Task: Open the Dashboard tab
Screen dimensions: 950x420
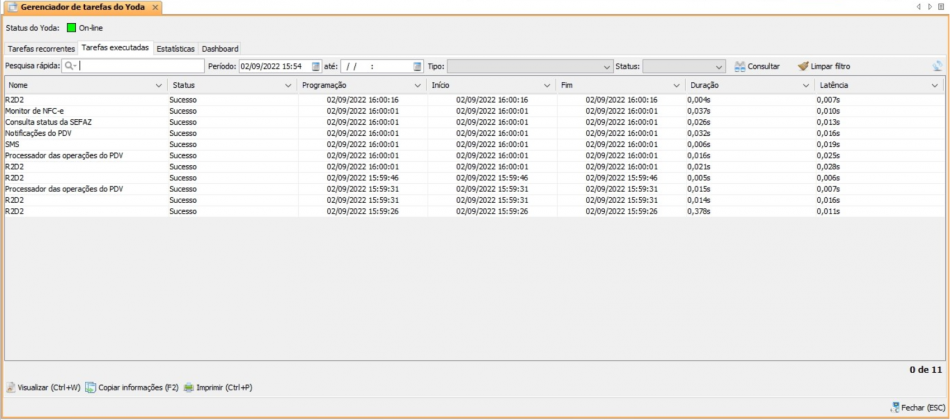Action: click(220, 48)
